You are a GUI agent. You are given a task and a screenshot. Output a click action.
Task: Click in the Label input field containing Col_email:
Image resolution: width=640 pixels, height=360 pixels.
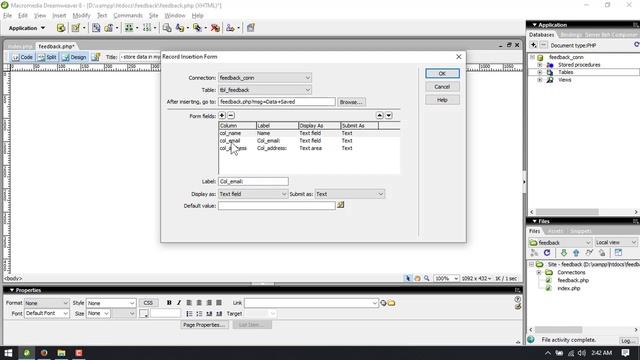pos(253,181)
